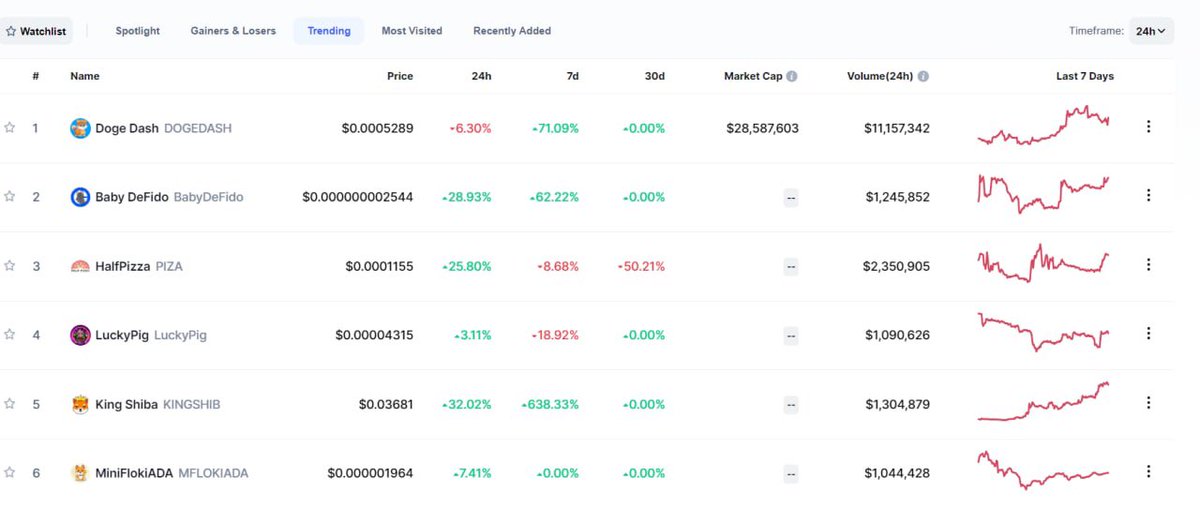Image resolution: width=1200 pixels, height=507 pixels.
Task: Click HalfPizza 7-day sparkline chart
Action: click(1043, 262)
